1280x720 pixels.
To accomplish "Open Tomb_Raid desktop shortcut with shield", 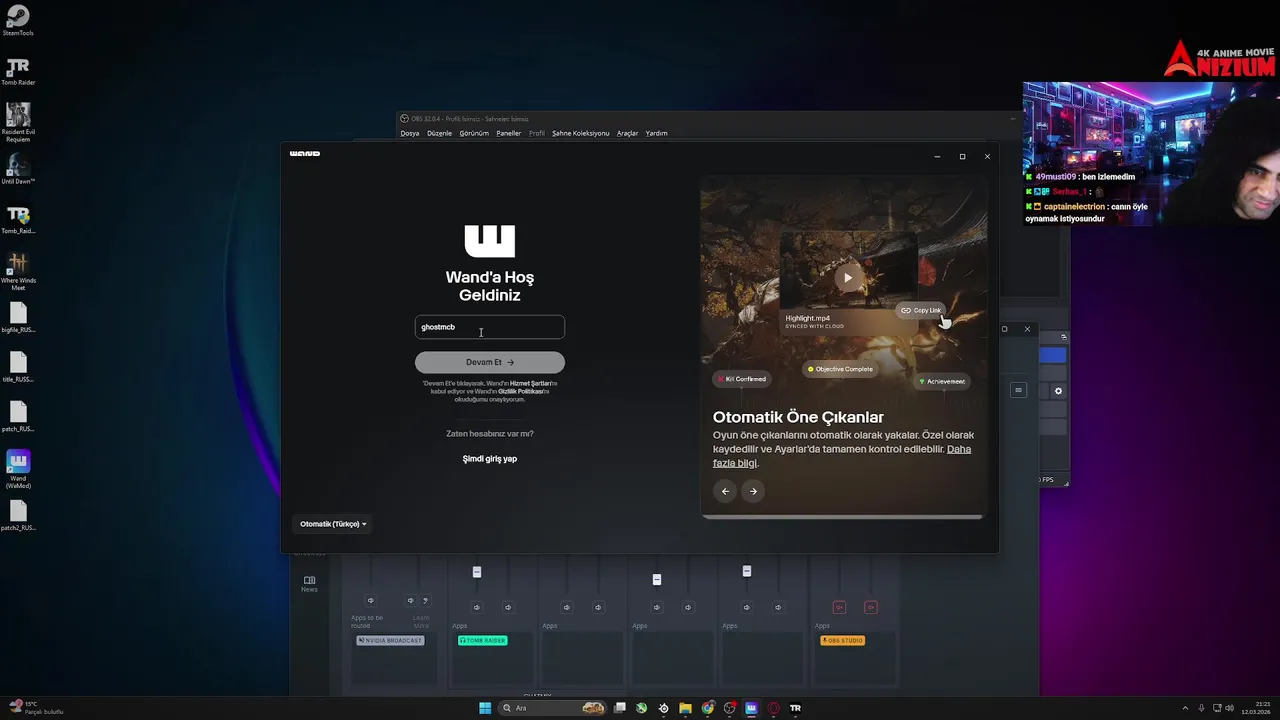I will click(x=18, y=219).
